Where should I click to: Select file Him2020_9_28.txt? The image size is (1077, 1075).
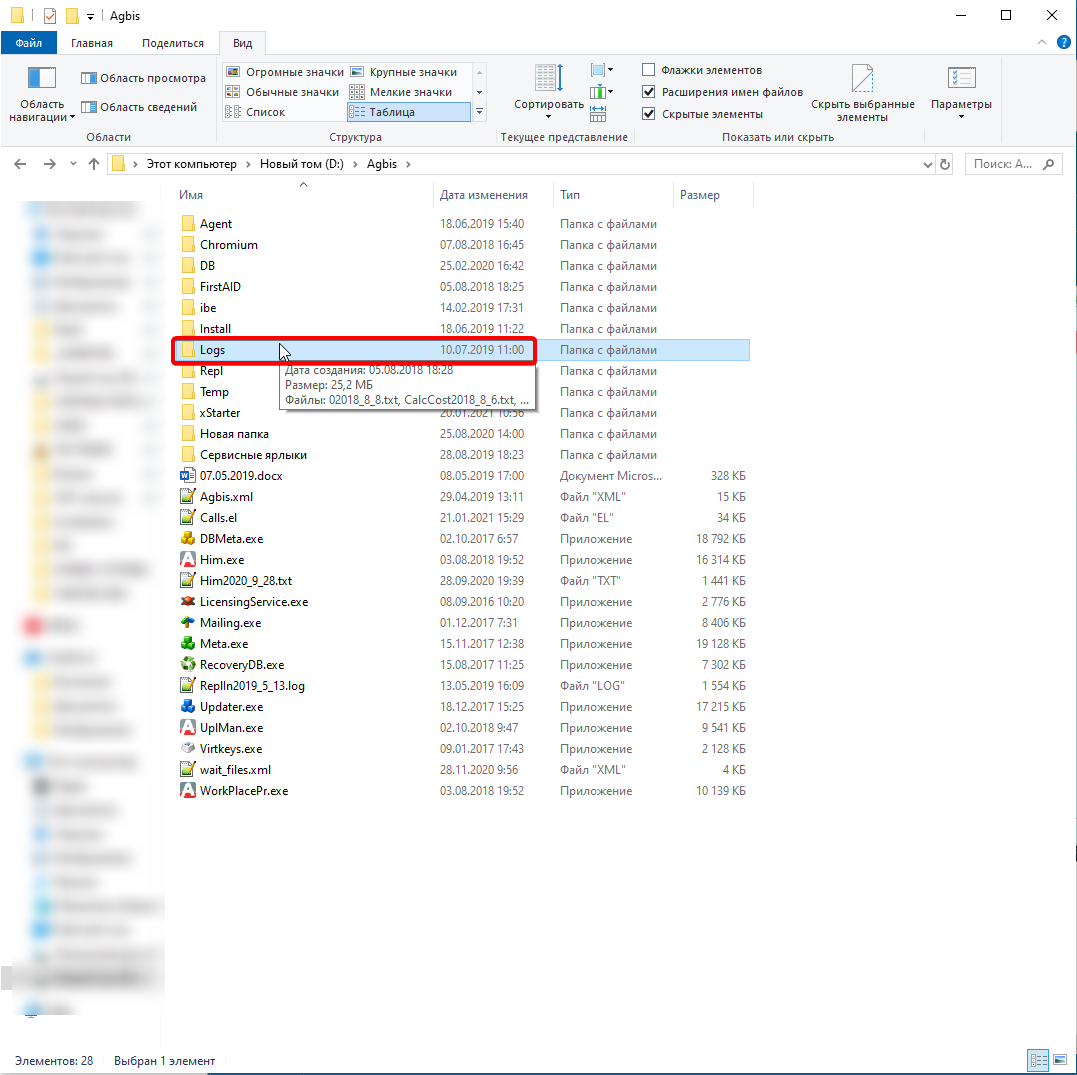click(246, 580)
